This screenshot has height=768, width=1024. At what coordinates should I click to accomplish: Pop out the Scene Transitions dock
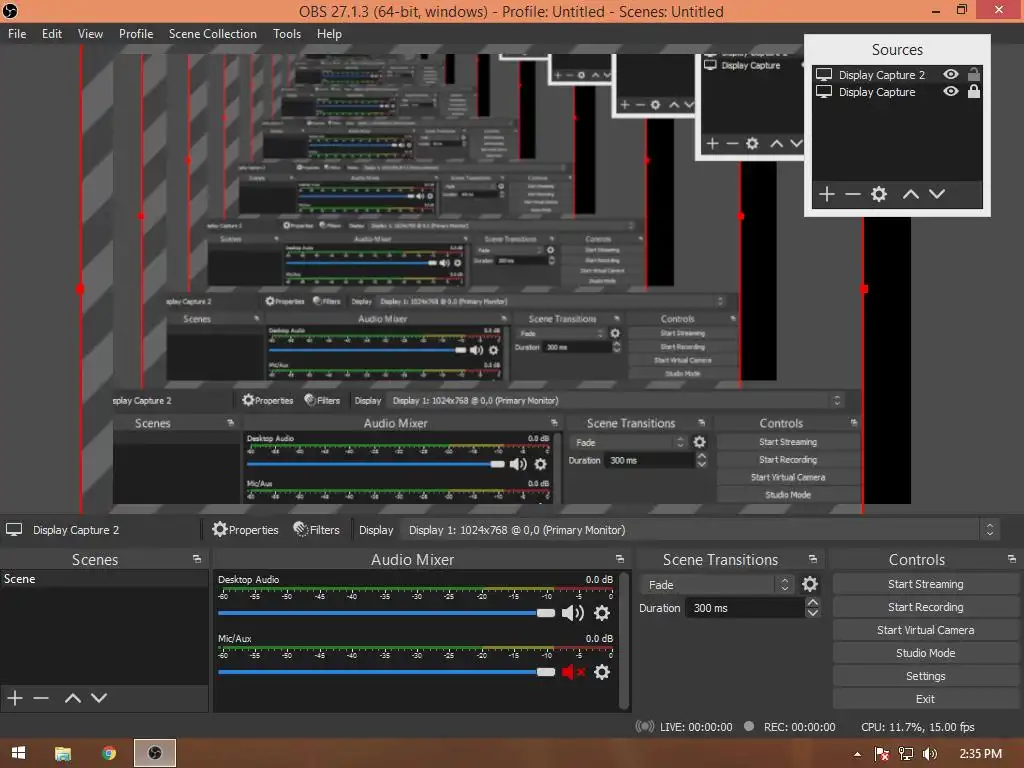coord(812,559)
